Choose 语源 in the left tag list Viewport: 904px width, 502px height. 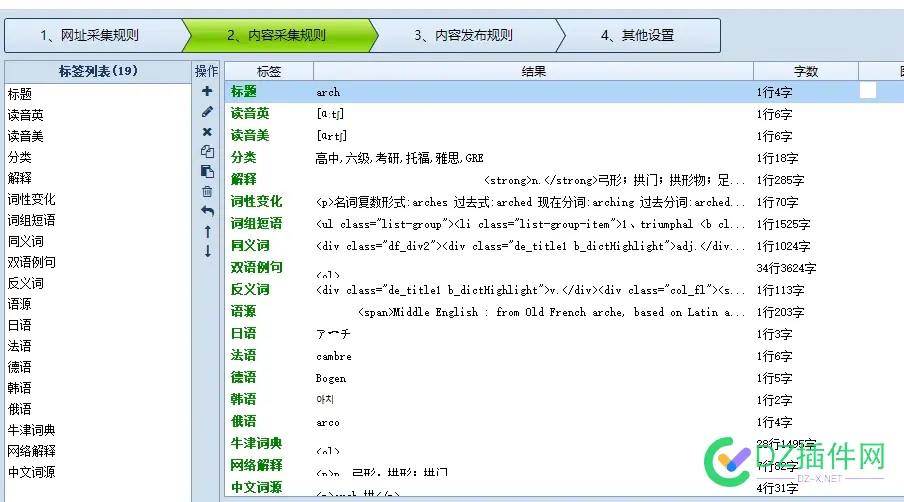point(20,304)
